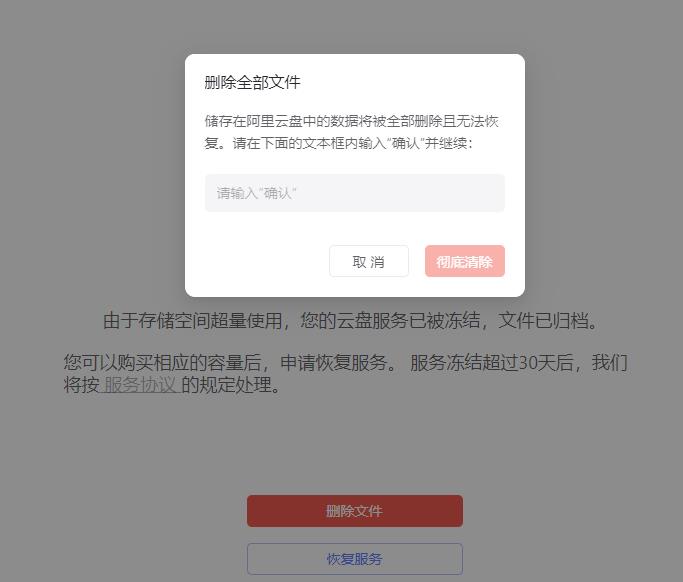The width and height of the screenshot is (683, 582).
Task: Click the dark red 删除文件 button behind the overlay
Action: pos(355,511)
